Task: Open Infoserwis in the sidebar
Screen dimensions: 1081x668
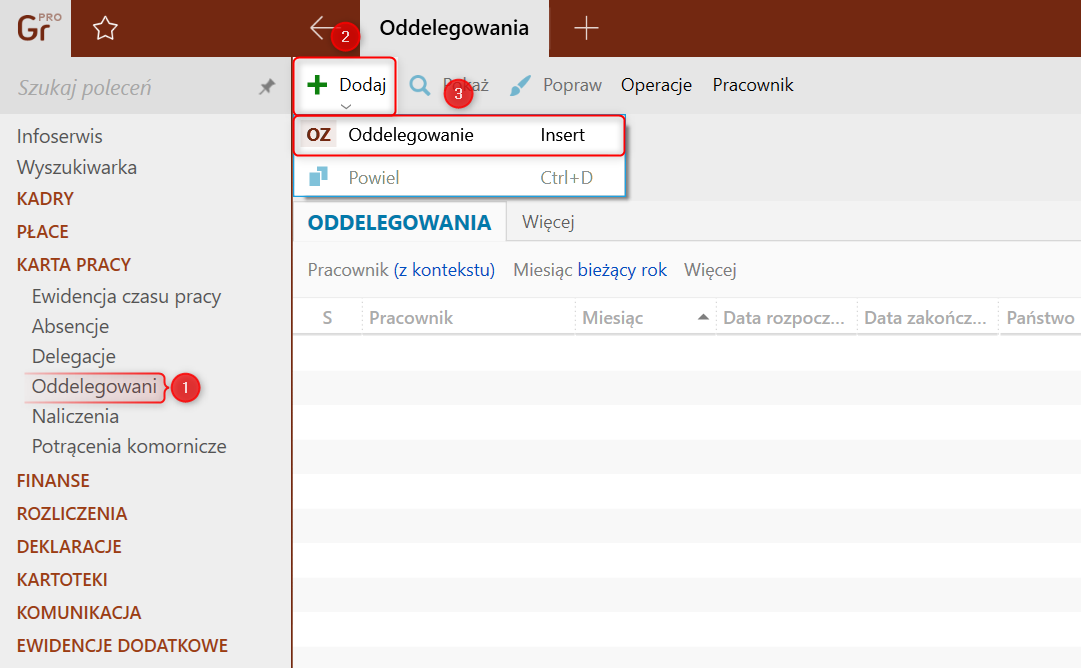Action: tap(59, 136)
